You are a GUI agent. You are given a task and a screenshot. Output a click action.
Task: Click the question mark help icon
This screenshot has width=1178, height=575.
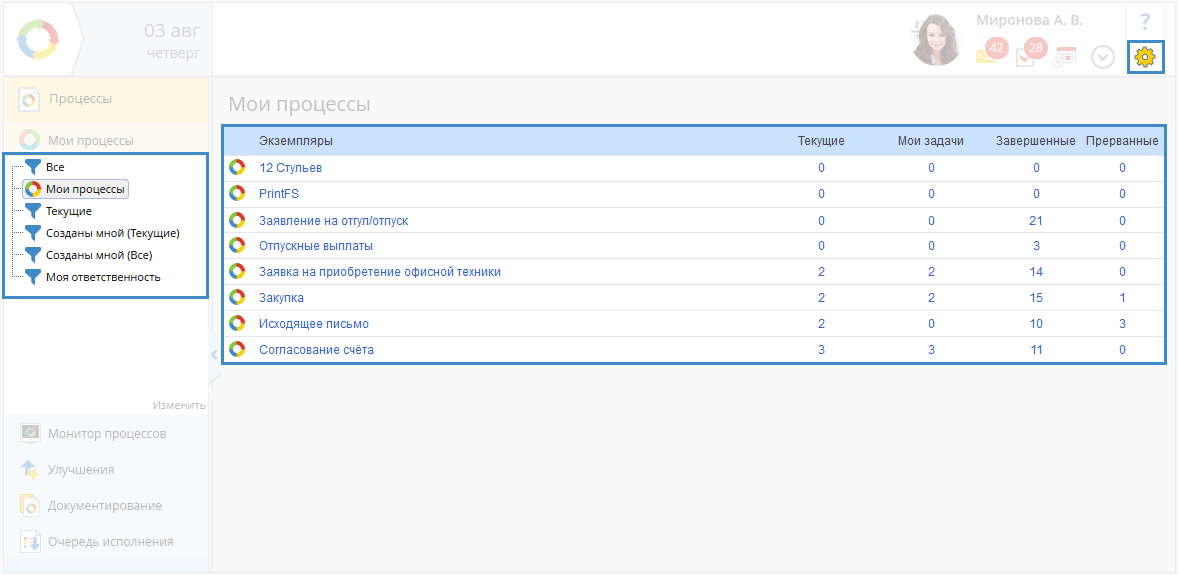point(1145,21)
